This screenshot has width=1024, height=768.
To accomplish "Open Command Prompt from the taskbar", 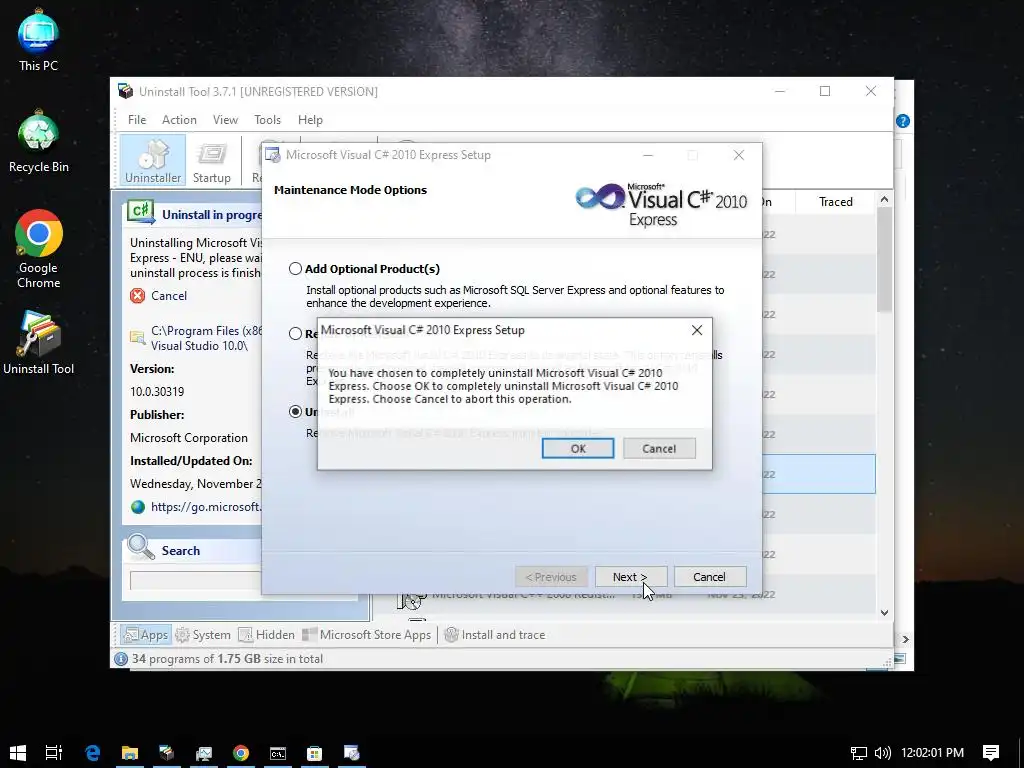I will 278,753.
